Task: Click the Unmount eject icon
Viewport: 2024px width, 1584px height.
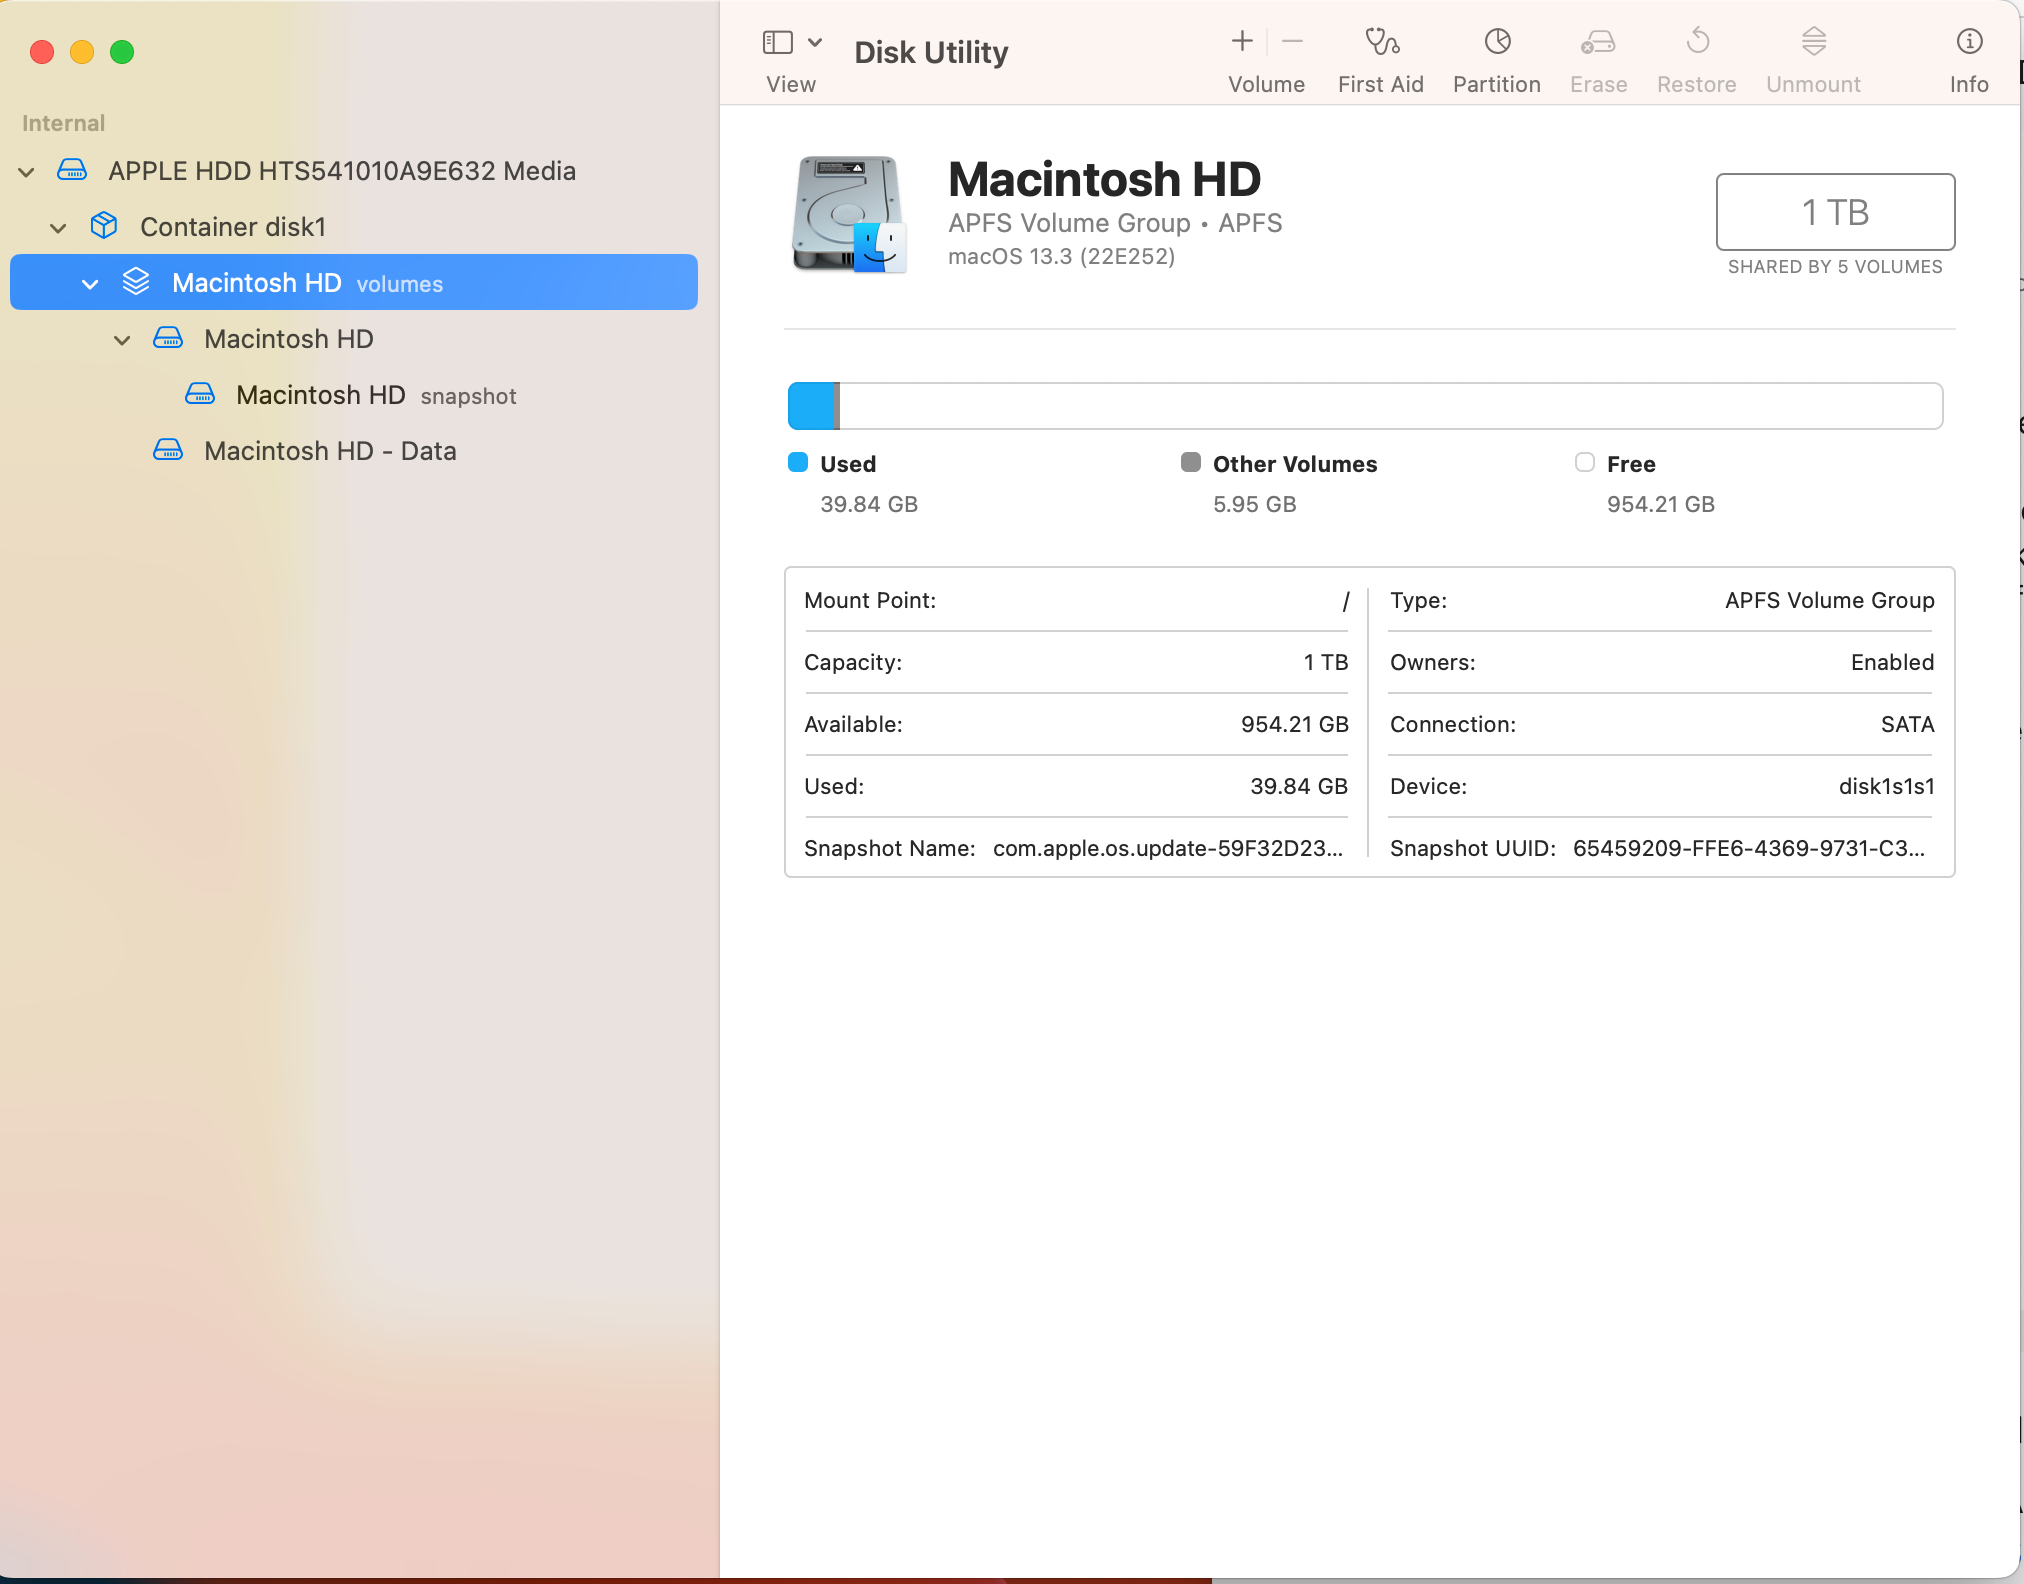Action: point(1814,41)
